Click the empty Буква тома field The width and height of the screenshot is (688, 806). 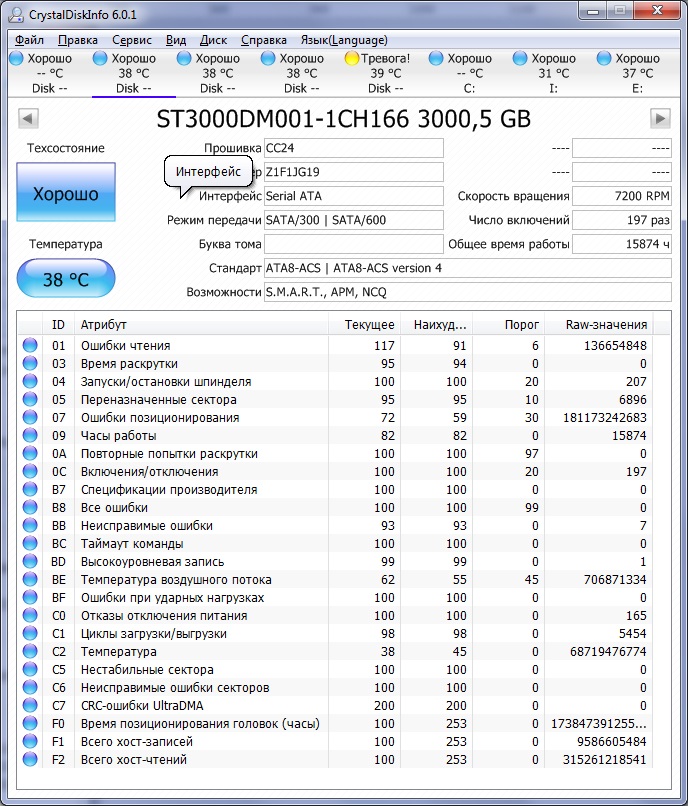[x=354, y=244]
